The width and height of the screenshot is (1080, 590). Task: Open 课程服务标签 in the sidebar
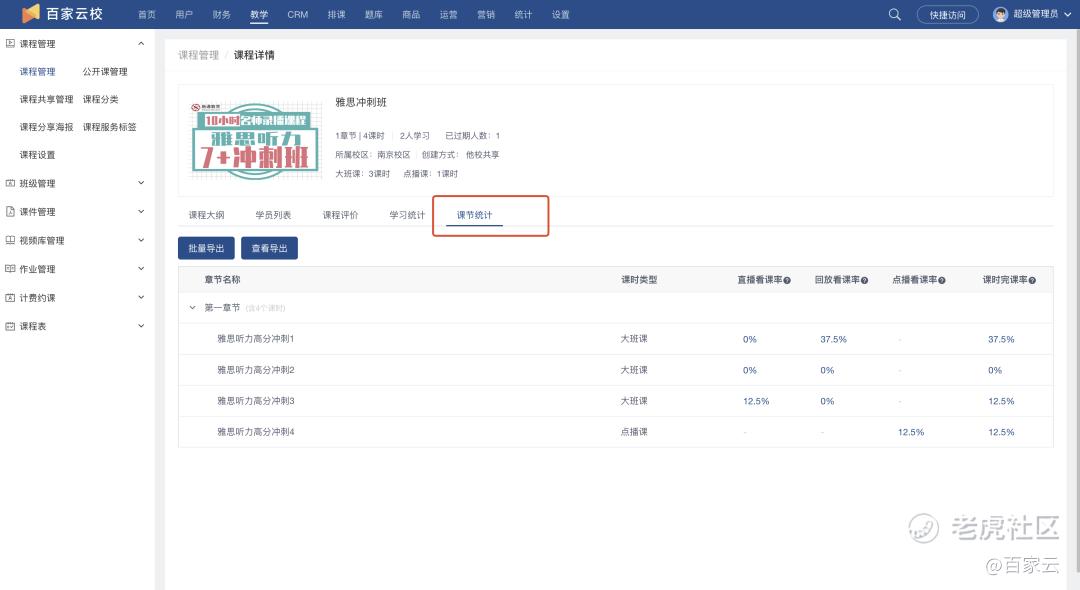coord(110,127)
